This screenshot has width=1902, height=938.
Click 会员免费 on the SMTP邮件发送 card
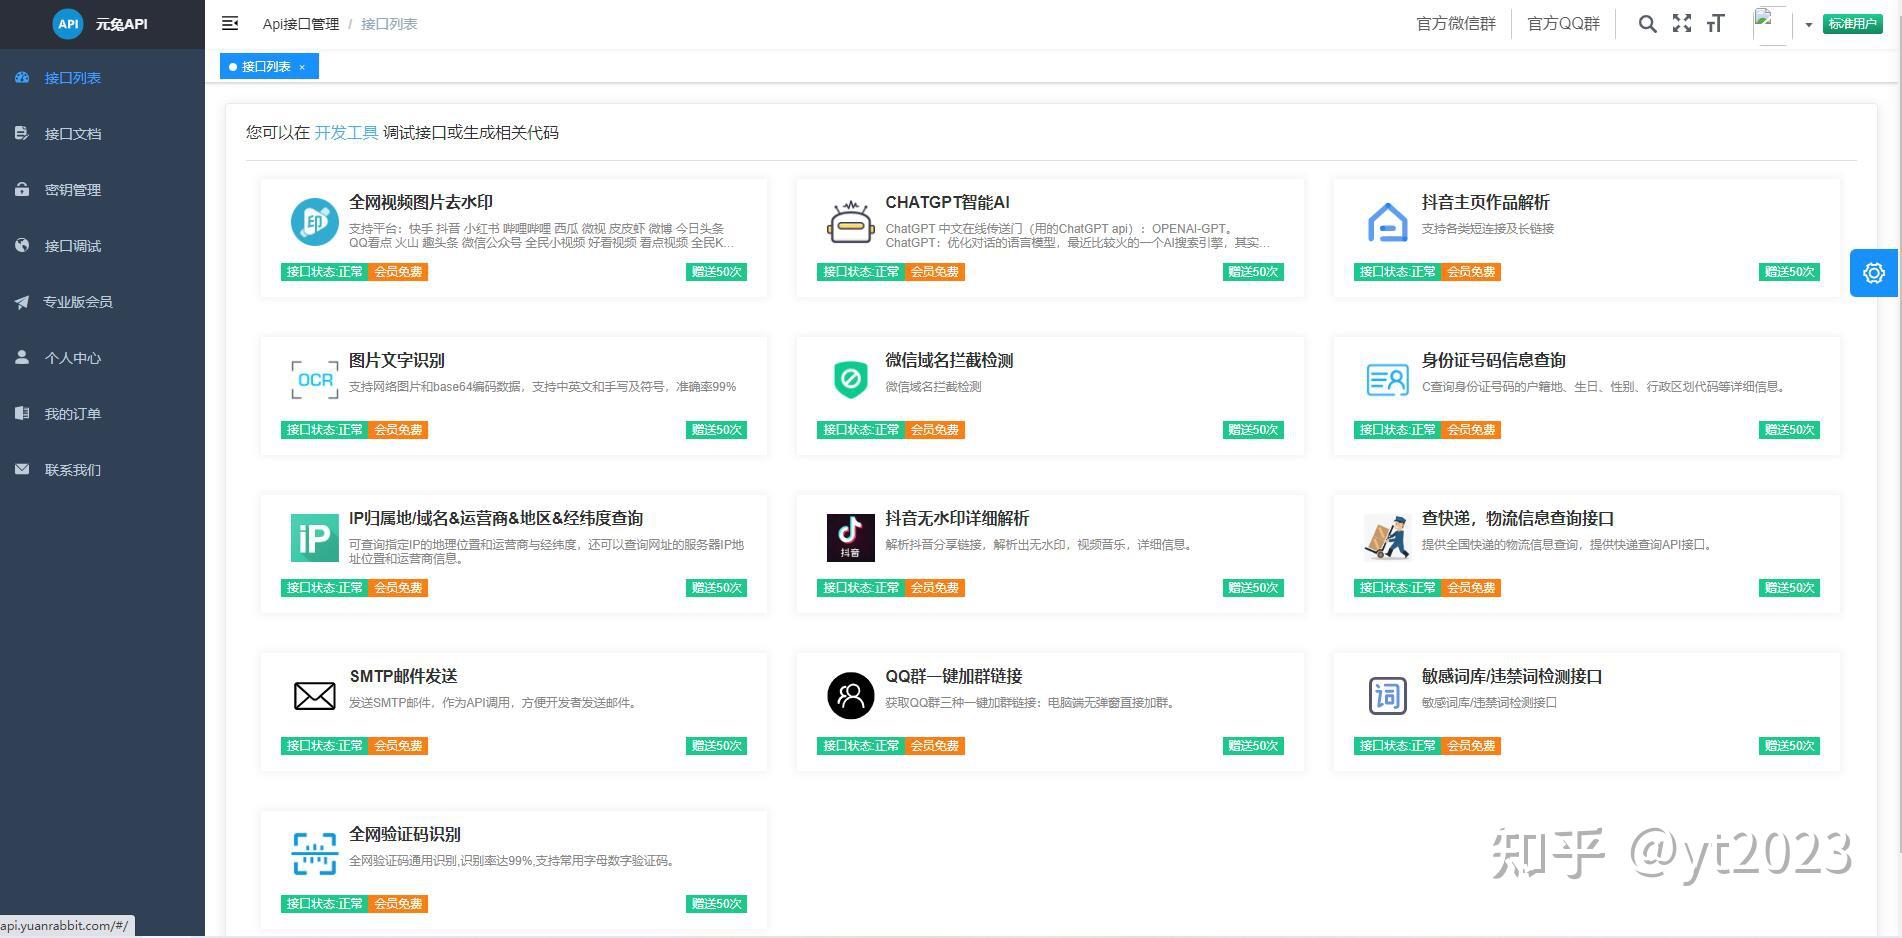(398, 746)
